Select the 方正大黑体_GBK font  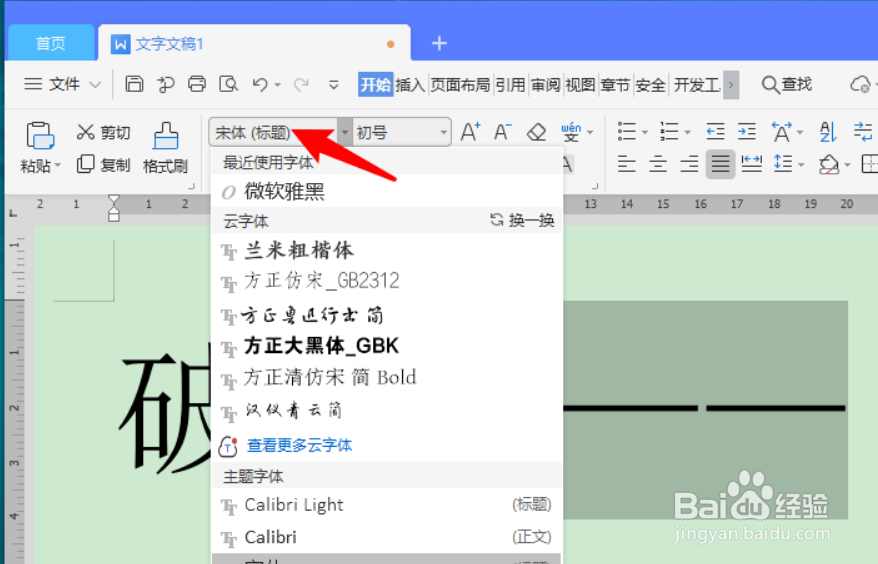pyautogui.click(x=386, y=346)
